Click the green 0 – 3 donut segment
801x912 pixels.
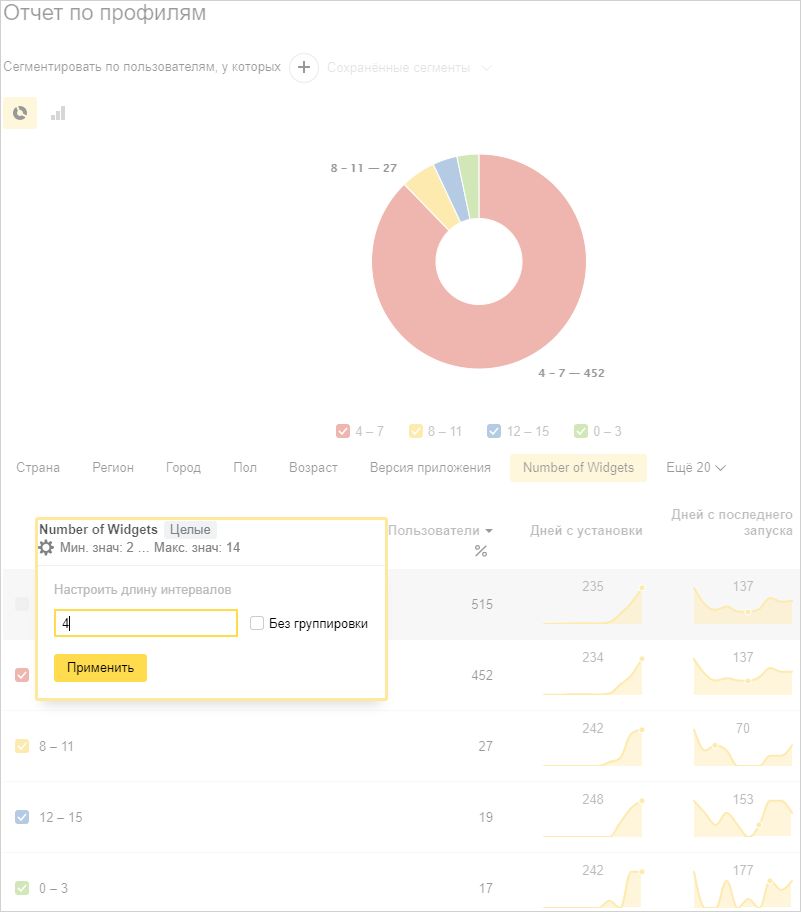pyautogui.click(x=470, y=186)
